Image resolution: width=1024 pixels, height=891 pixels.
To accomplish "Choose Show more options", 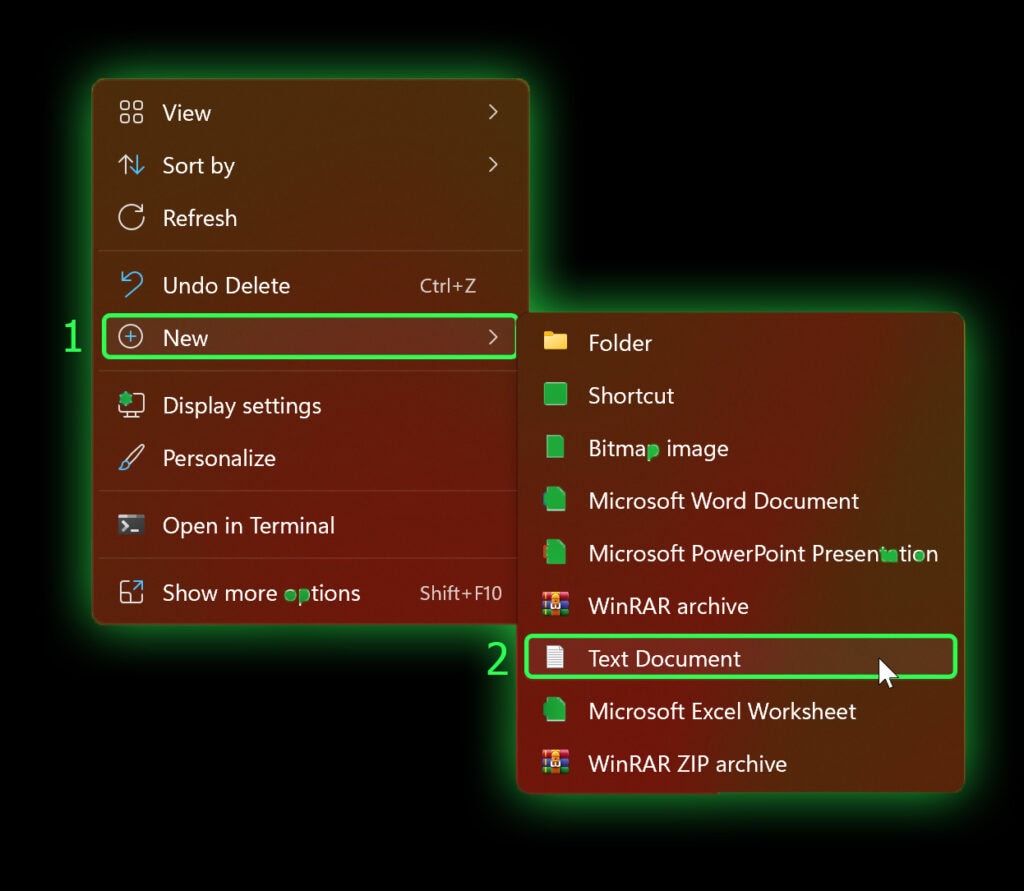I will (308, 592).
